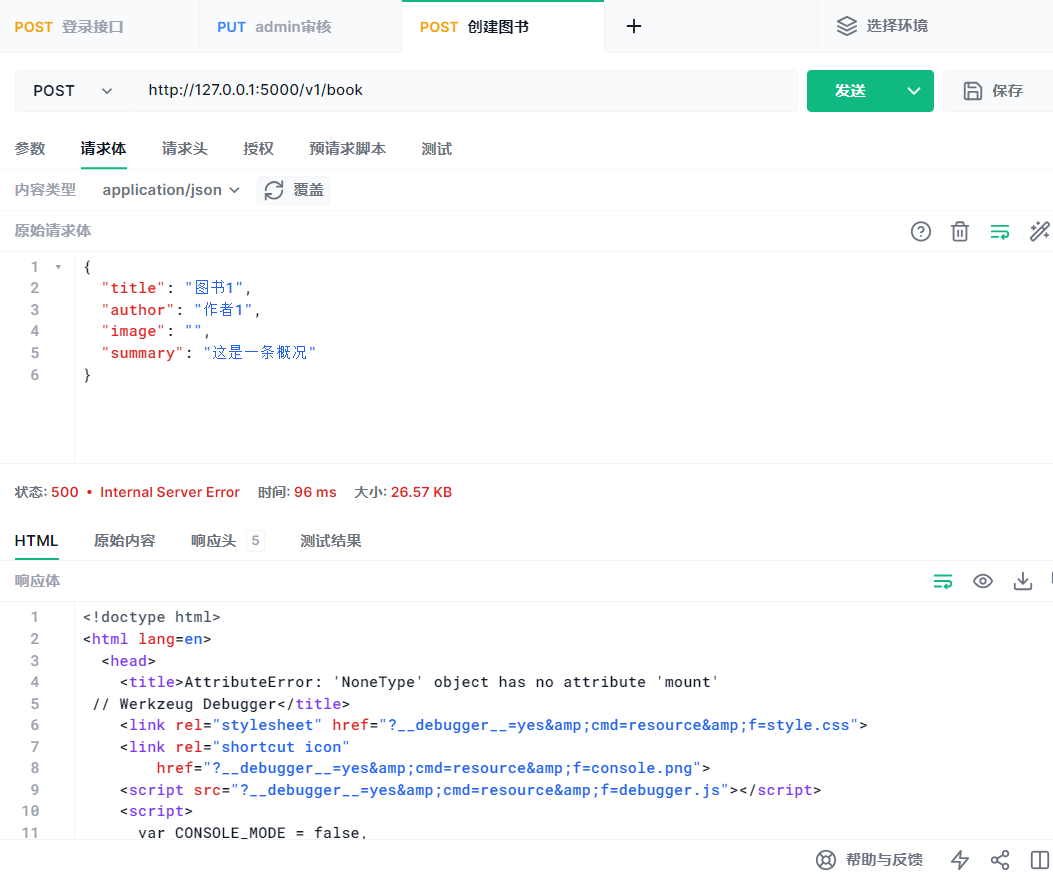Click the request URL input field
Image resolution: width=1053 pixels, height=880 pixels.
[450, 90]
